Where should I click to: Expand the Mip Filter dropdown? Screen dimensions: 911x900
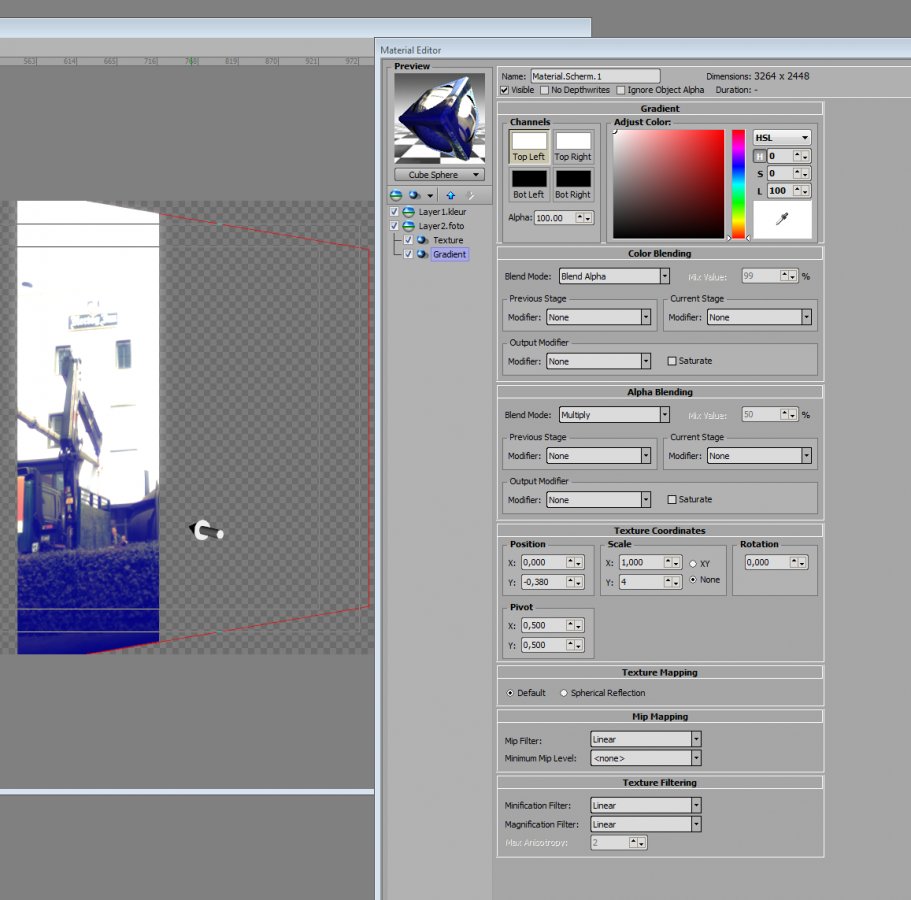coord(645,740)
